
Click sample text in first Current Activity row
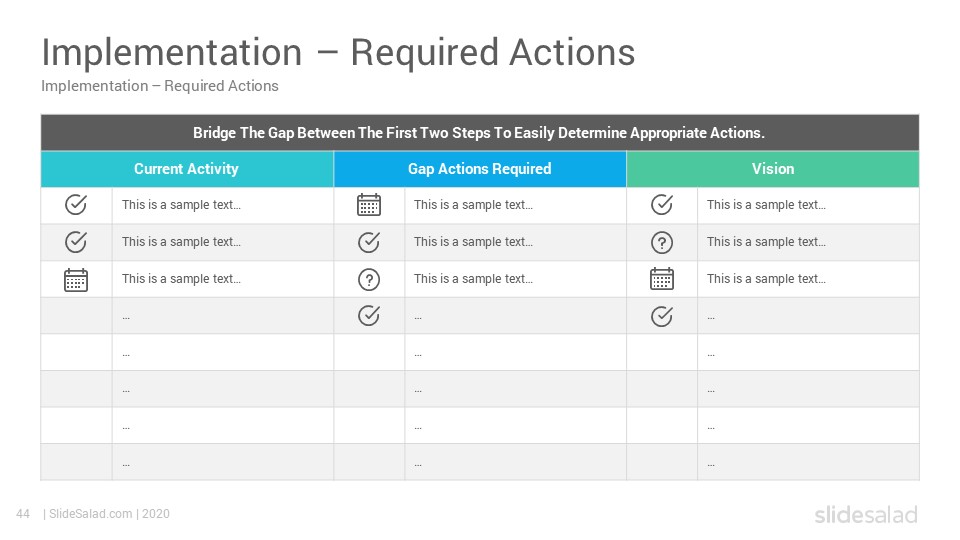pos(181,205)
